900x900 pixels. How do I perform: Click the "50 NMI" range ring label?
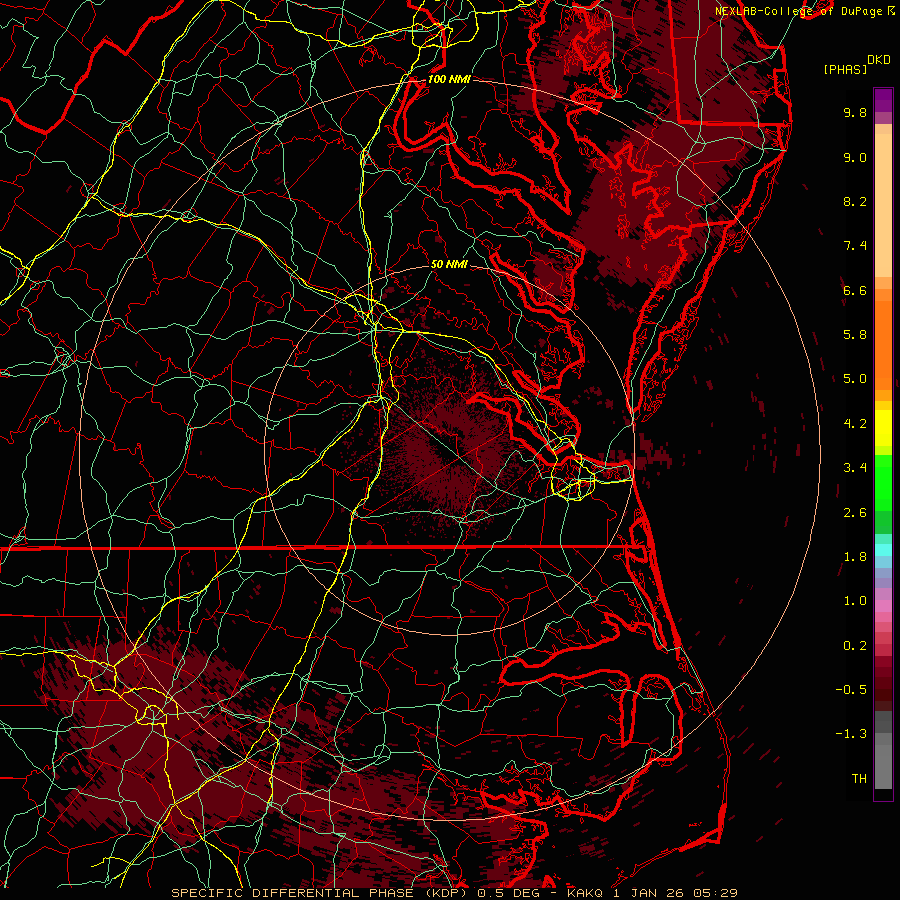coord(449,264)
